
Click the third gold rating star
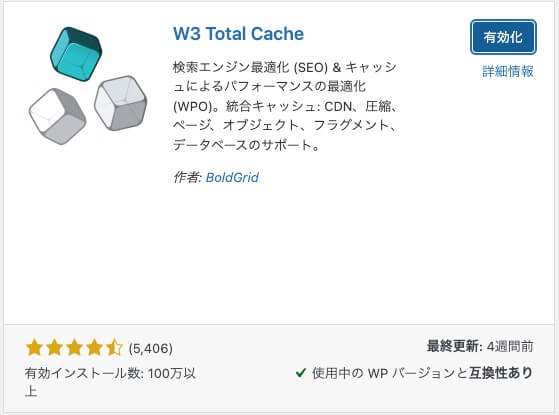[x=75, y=348]
